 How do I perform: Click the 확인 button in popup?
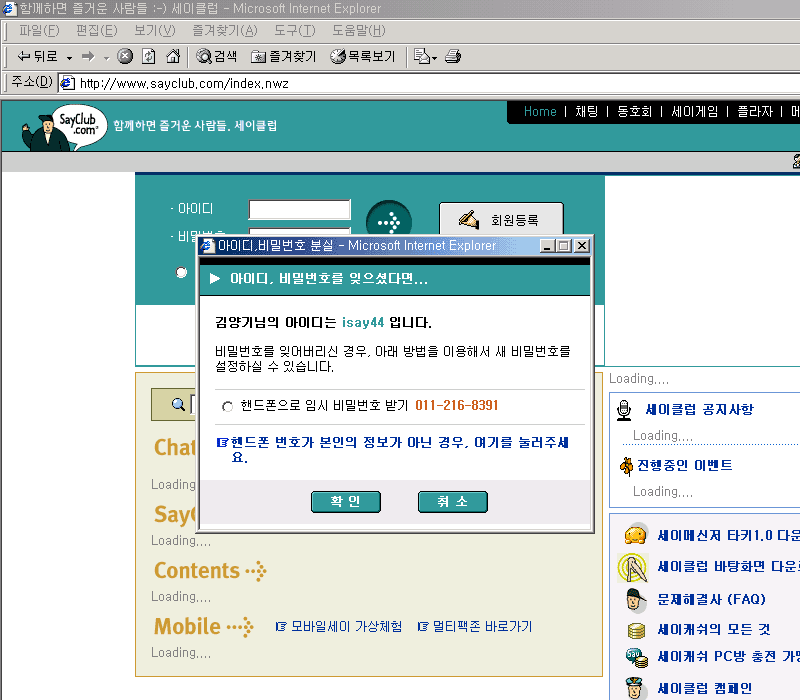[x=345, y=502]
